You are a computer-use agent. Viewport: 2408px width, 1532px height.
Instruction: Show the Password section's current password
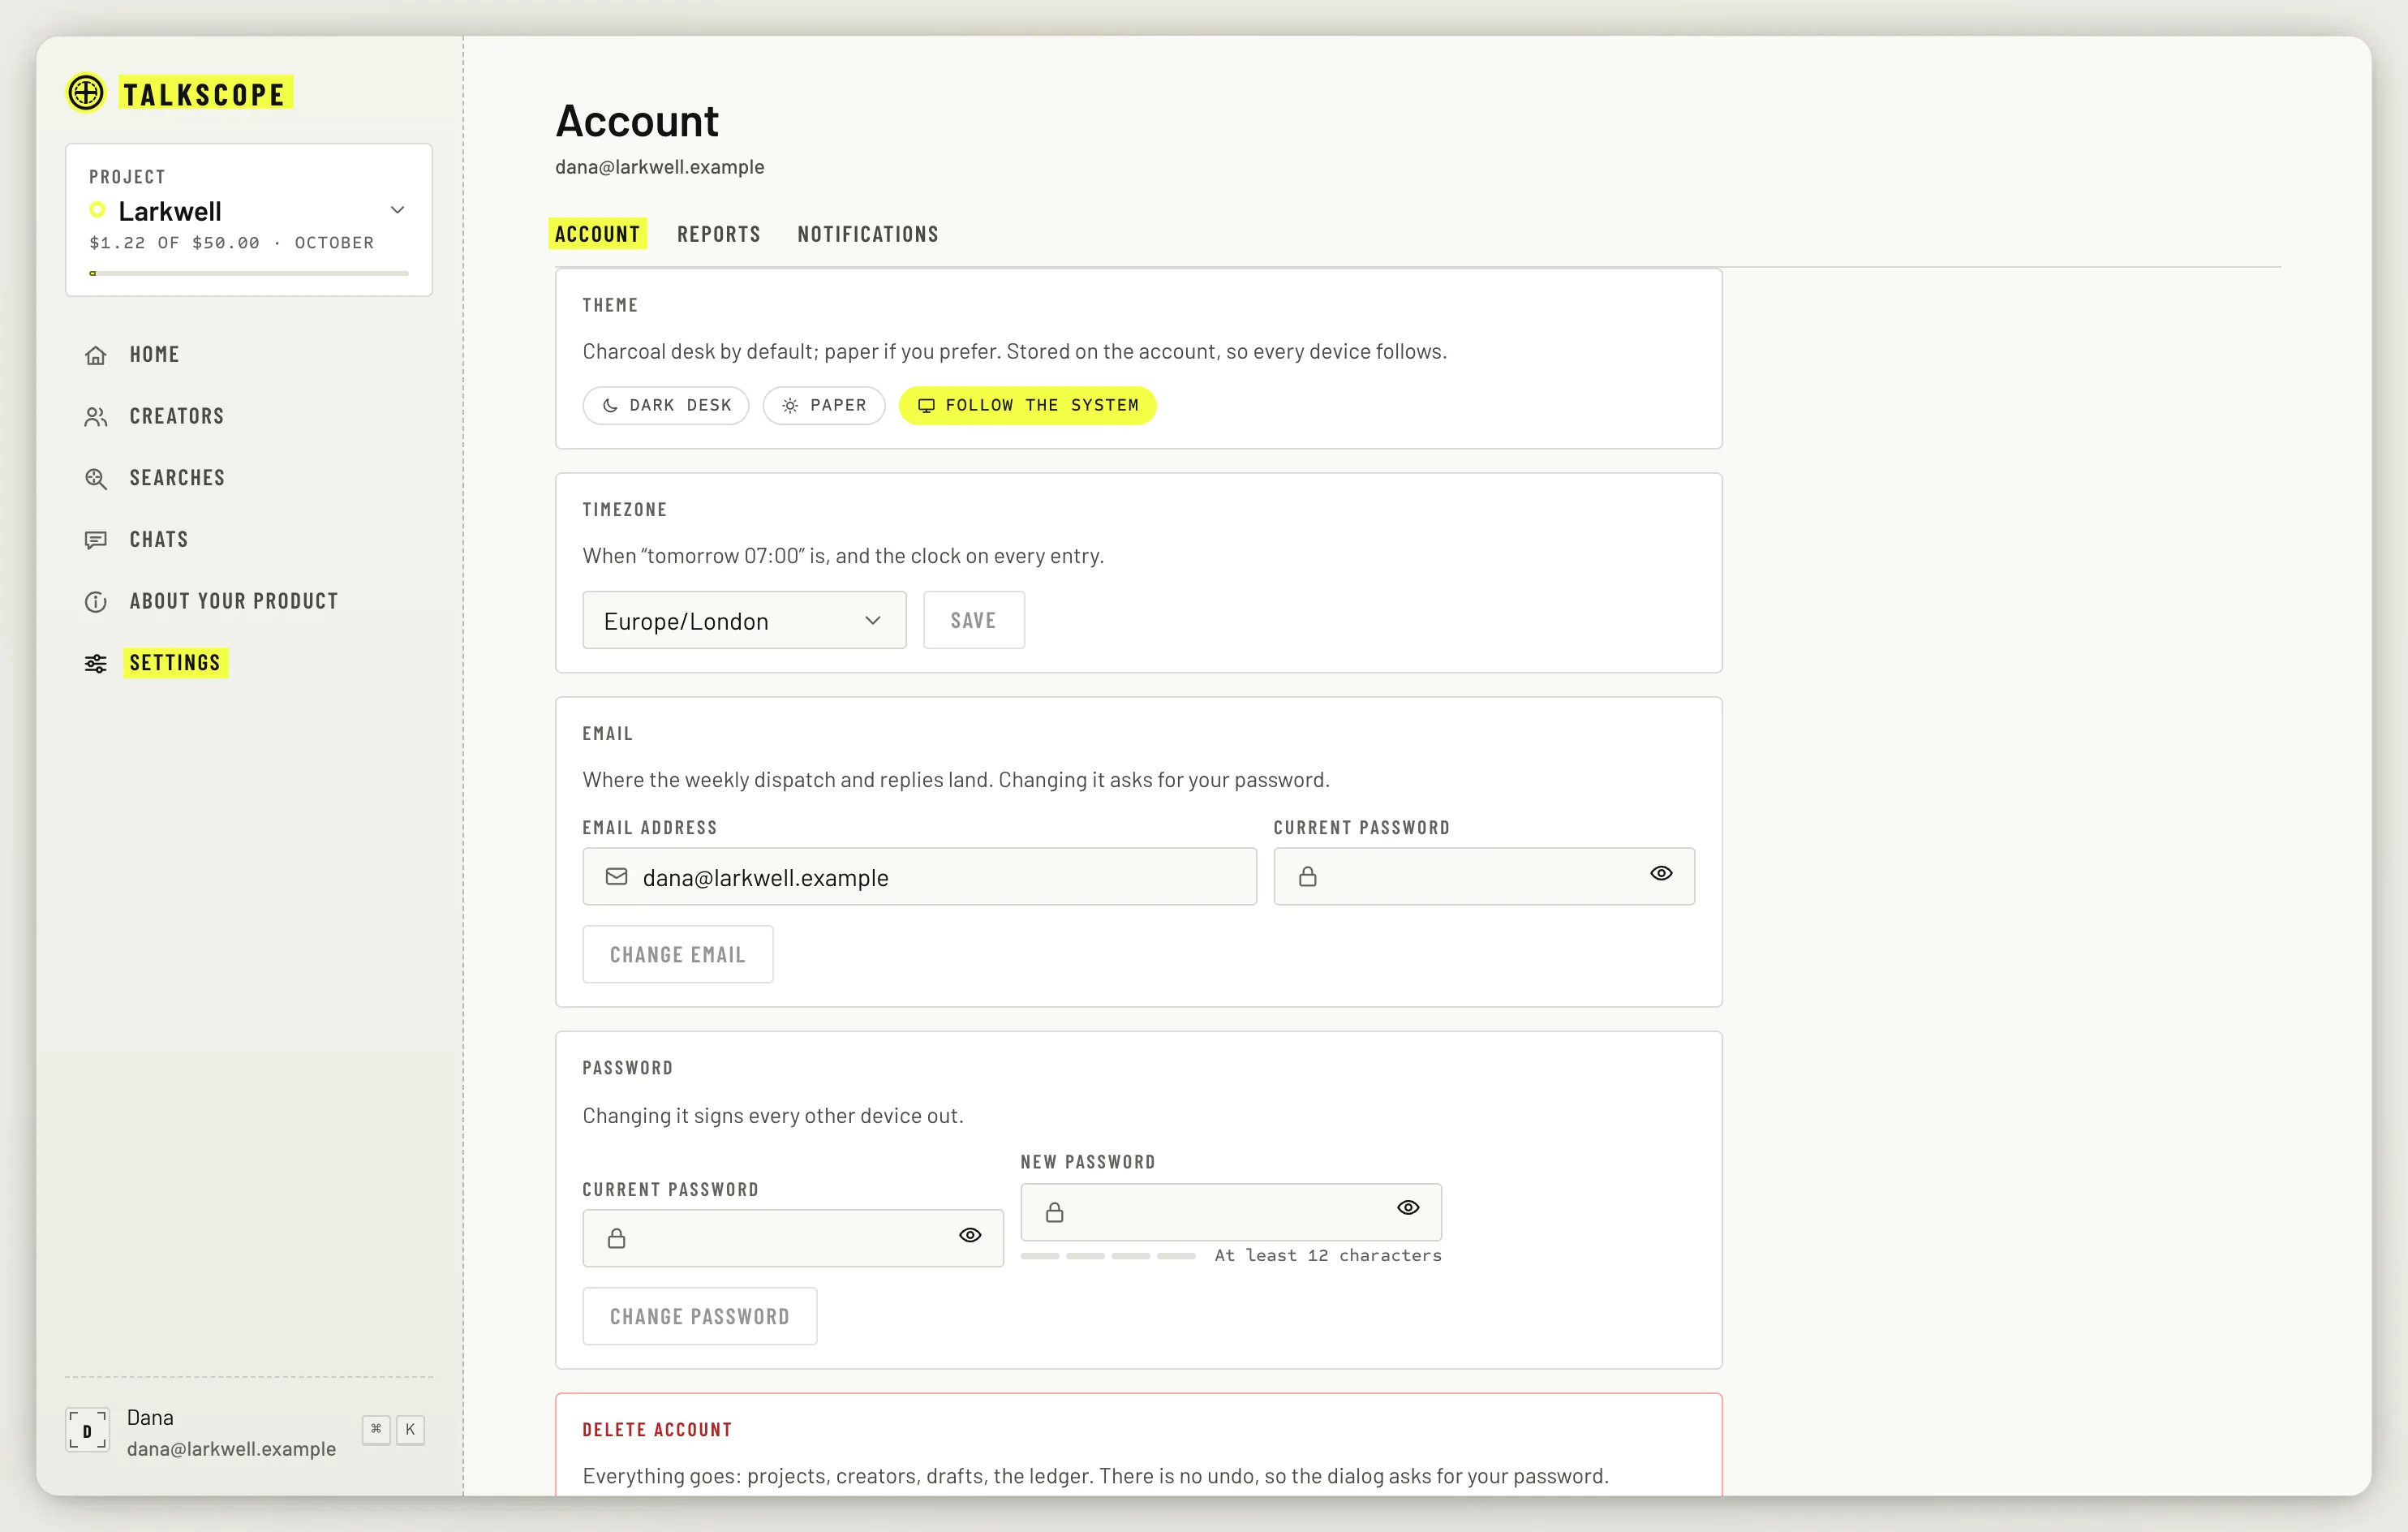(970, 1235)
